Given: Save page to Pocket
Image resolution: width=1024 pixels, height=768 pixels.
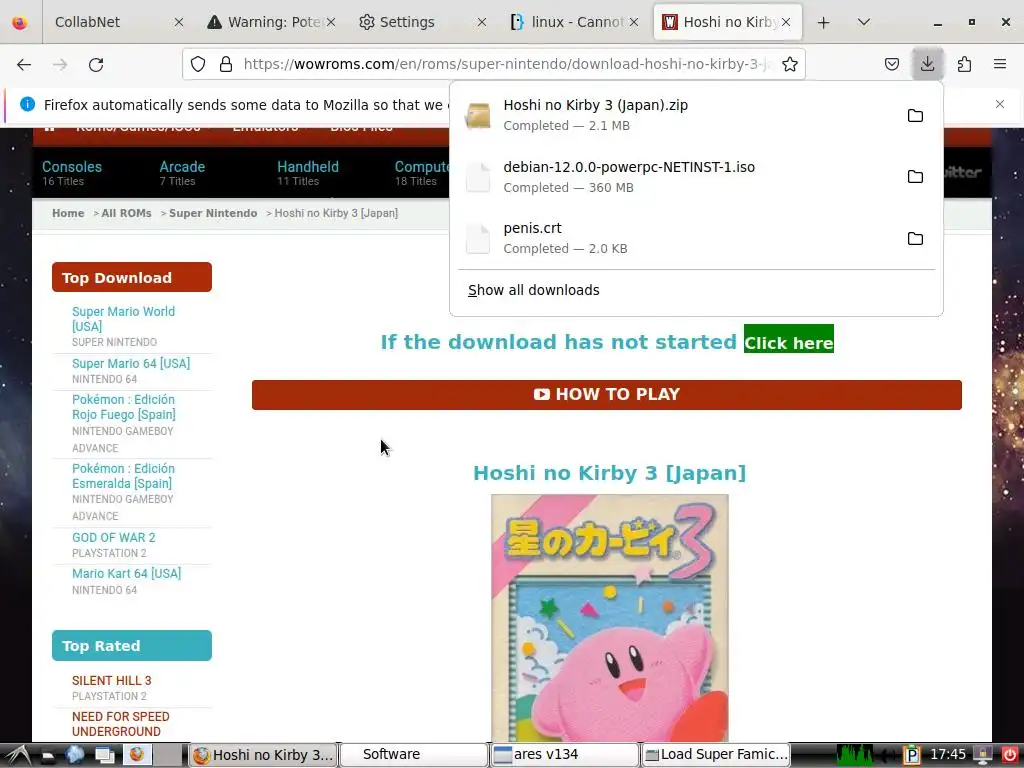Looking at the screenshot, I should [x=891, y=64].
